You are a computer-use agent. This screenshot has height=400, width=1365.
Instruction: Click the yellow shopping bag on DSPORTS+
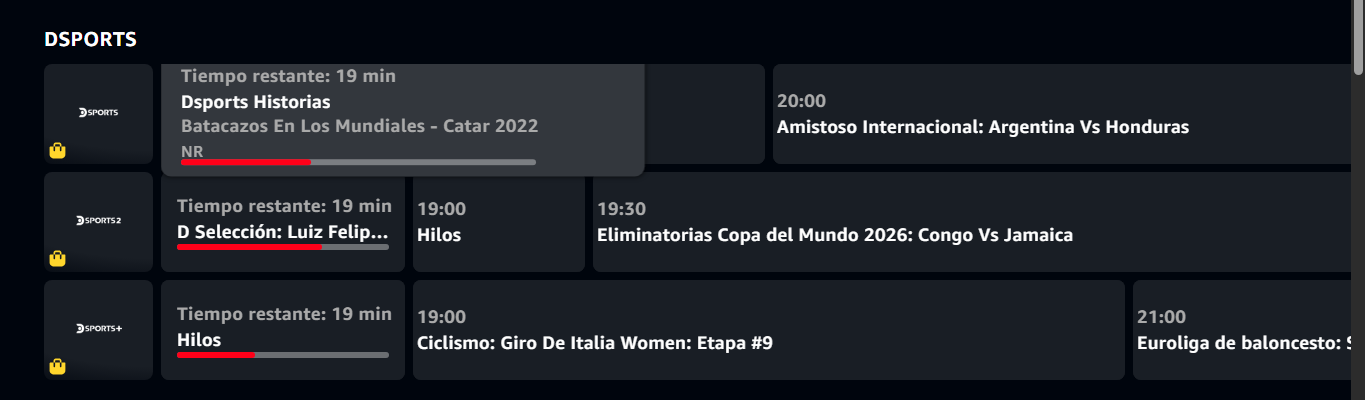click(x=58, y=367)
